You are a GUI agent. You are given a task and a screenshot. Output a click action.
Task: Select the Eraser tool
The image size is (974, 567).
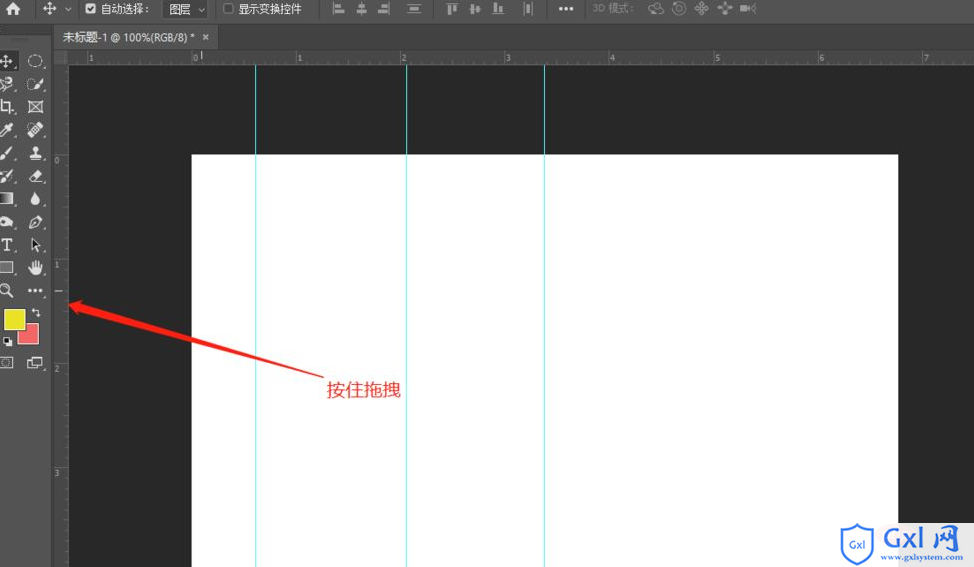coord(35,176)
